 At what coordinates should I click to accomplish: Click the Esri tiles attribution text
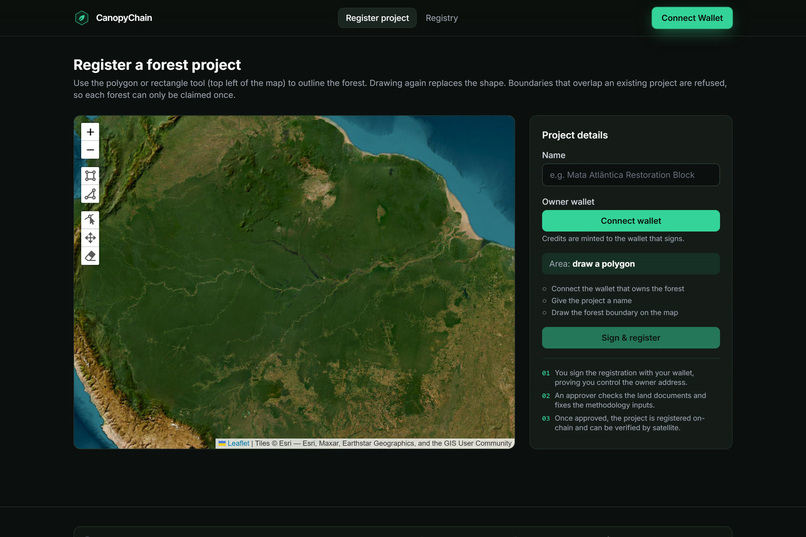coord(383,443)
